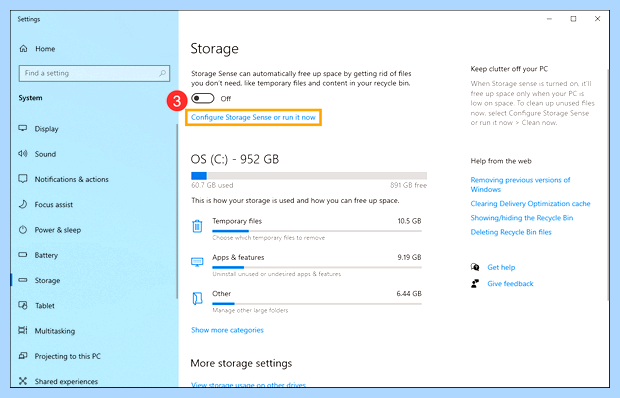620x398 pixels.
Task: Click the Apps & features usage bar
Action: tap(317, 268)
